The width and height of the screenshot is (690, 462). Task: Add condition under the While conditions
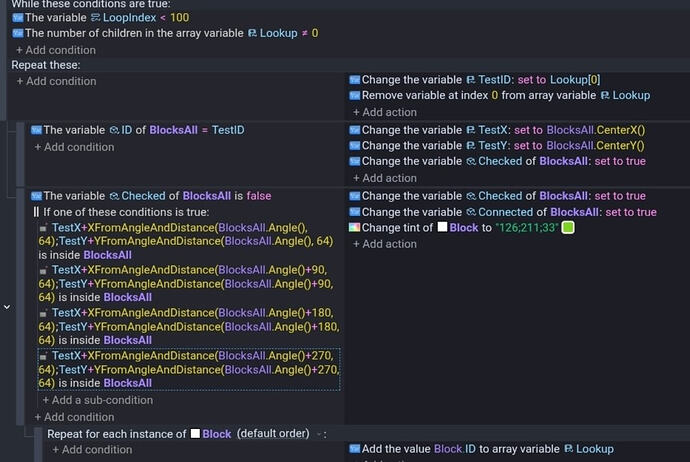(56, 50)
